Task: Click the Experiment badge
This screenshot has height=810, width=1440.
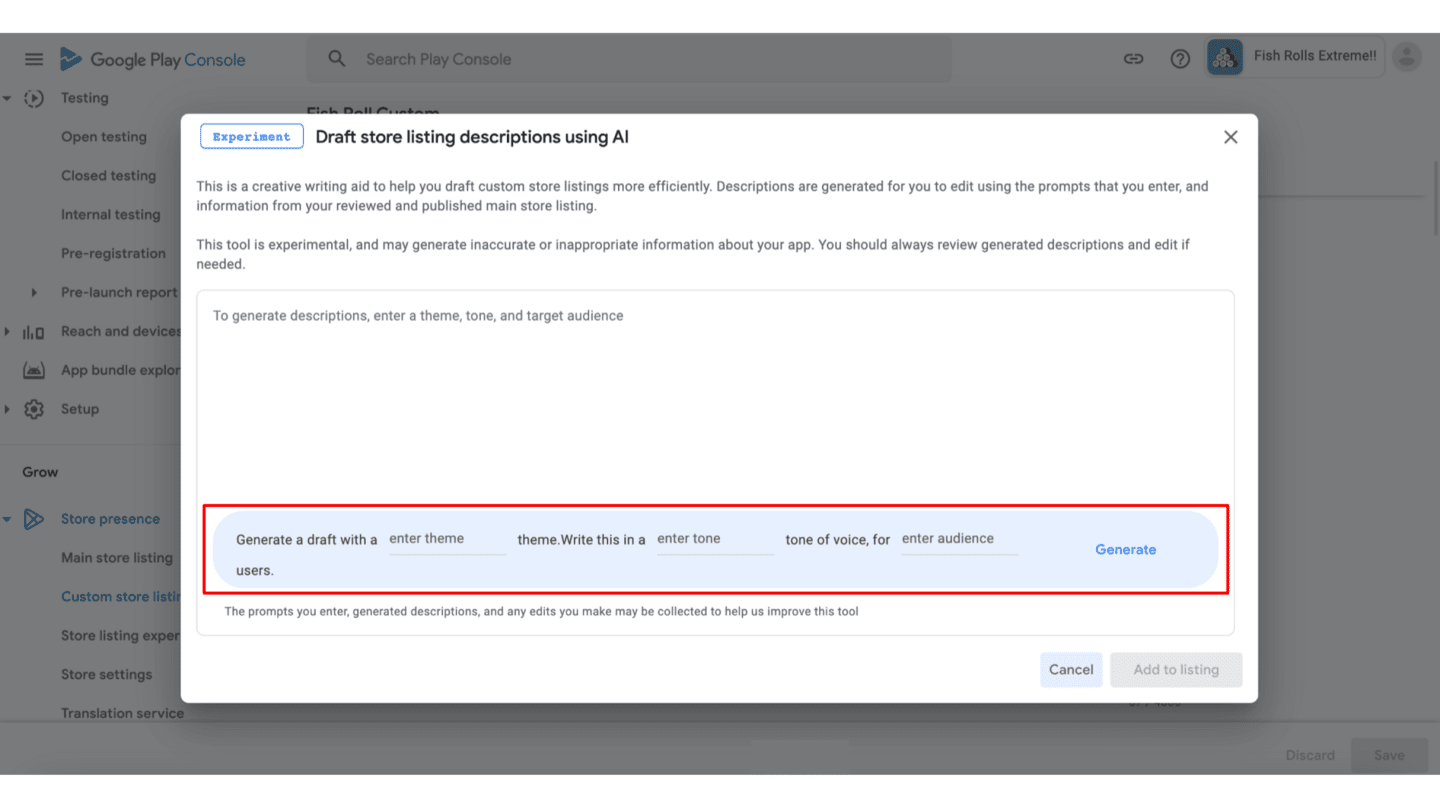Action: point(252,137)
